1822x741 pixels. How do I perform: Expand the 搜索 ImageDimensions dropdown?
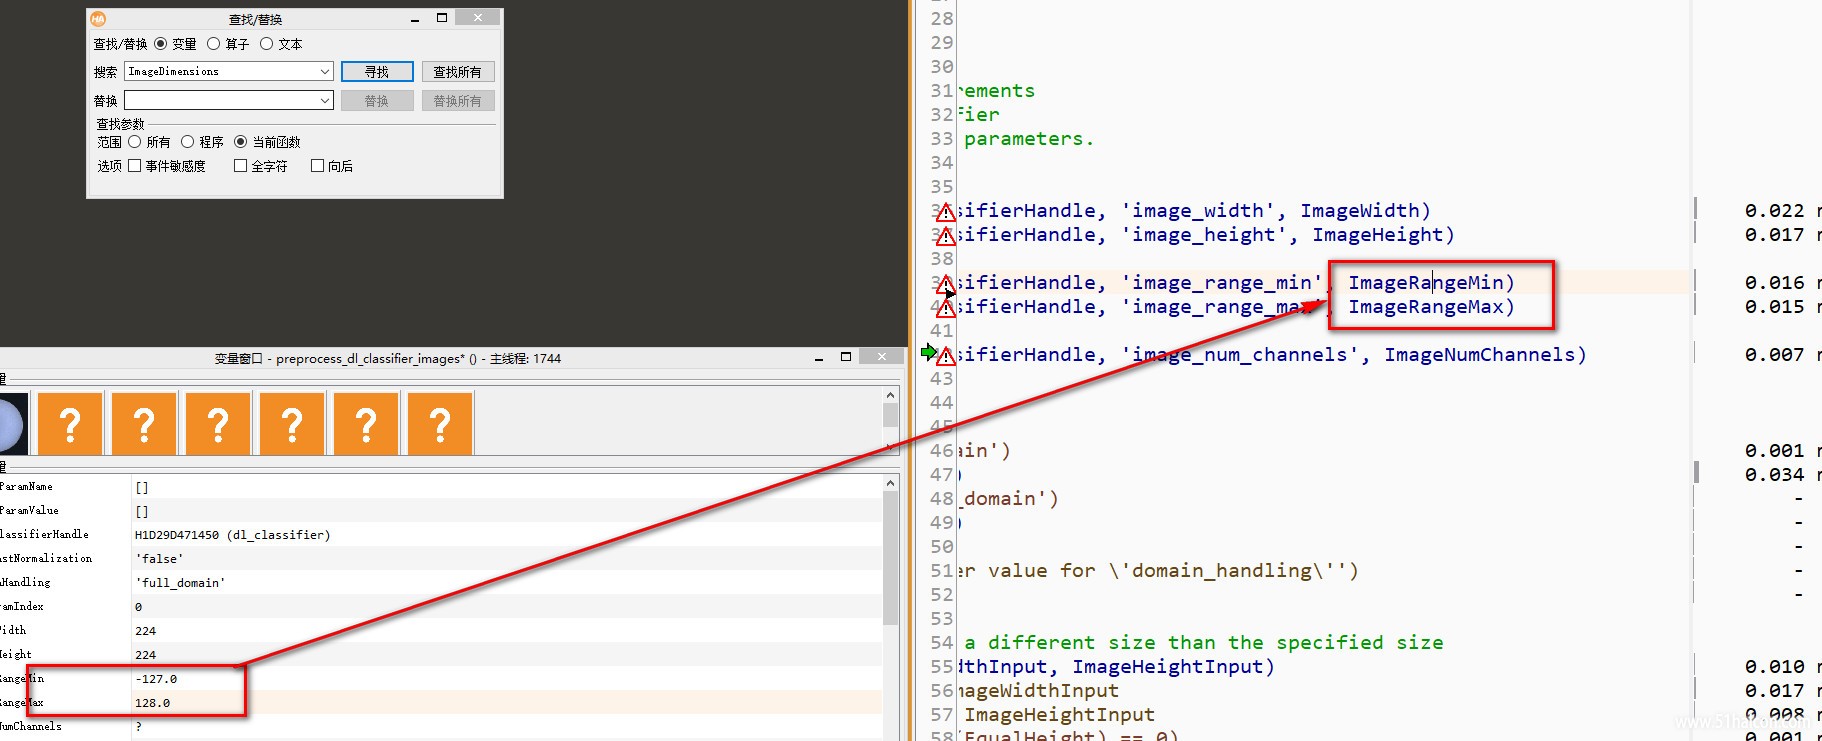(325, 72)
